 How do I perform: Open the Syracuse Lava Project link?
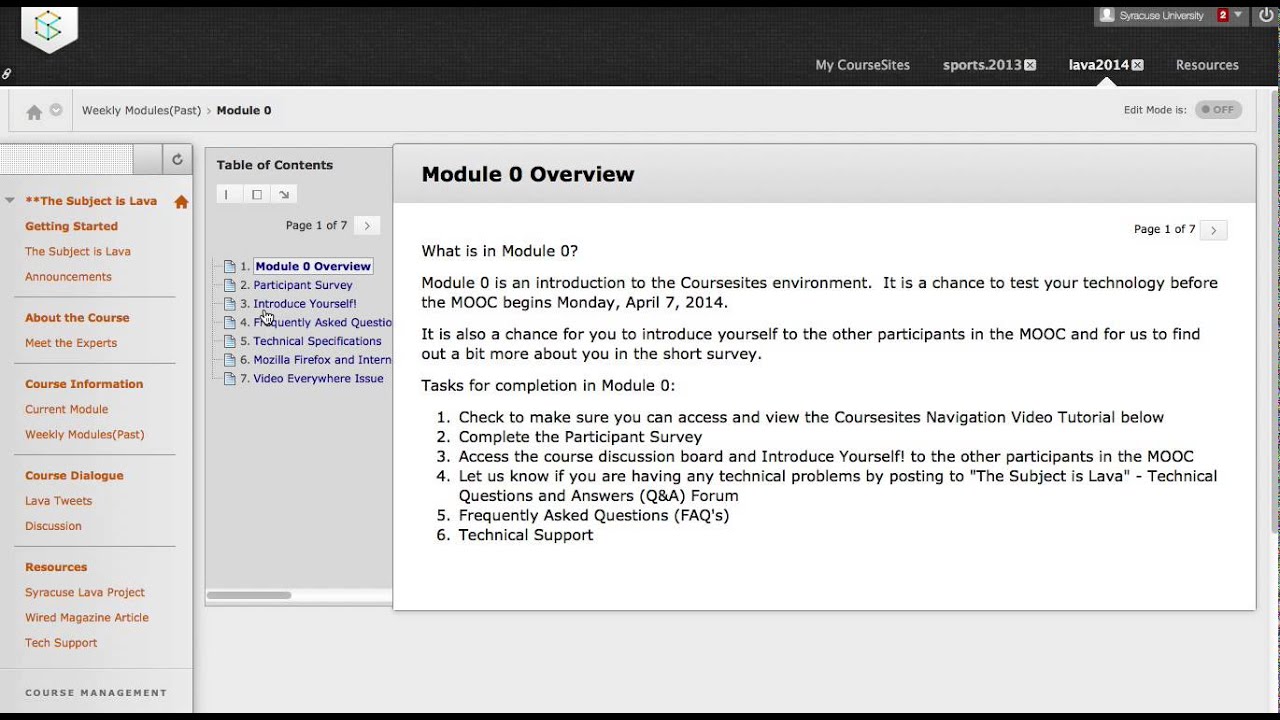(x=85, y=593)
